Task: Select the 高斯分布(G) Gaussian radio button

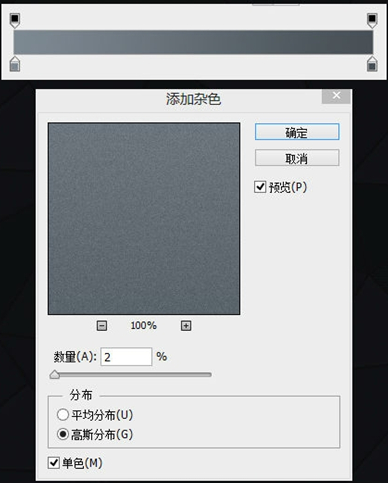Action: click(63, 434)
